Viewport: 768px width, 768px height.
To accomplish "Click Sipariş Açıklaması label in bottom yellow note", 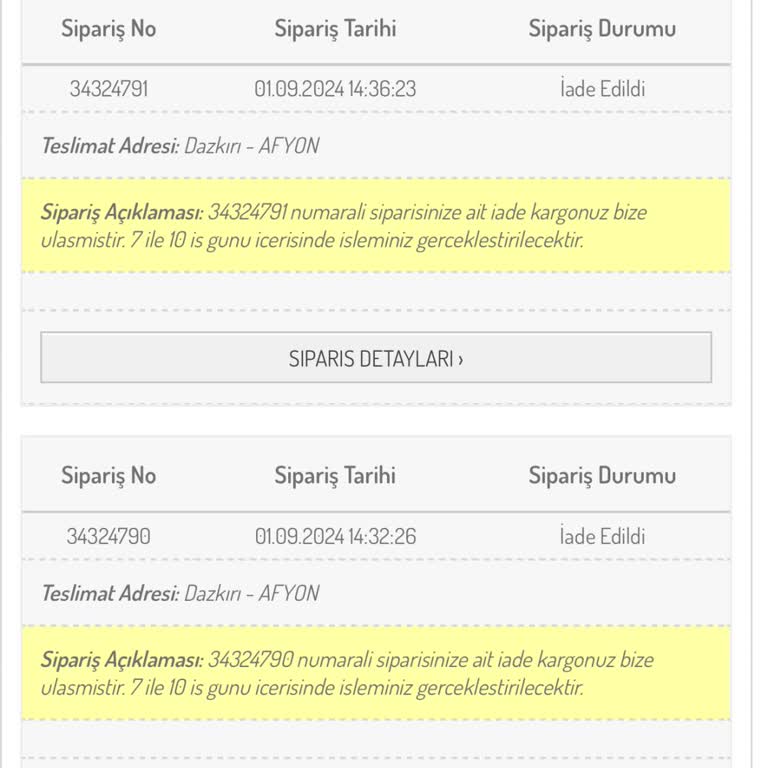I will 122,659.
